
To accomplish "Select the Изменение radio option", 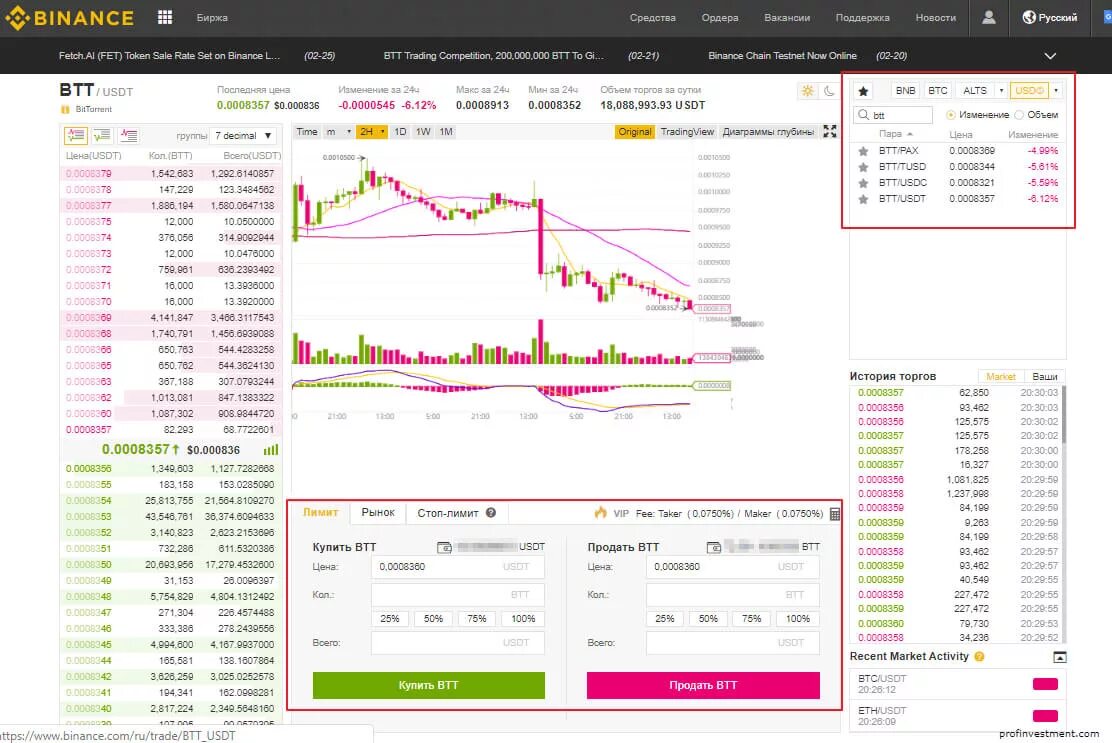I will click(950, 115).
